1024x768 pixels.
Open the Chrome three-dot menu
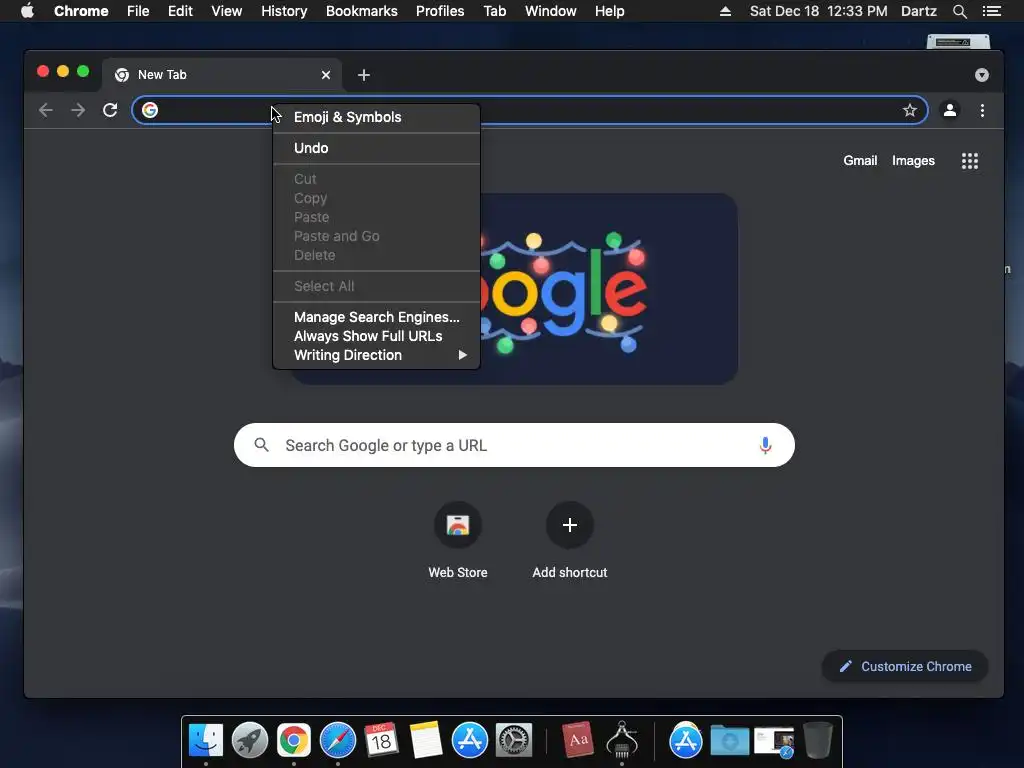tap(982, 110)
